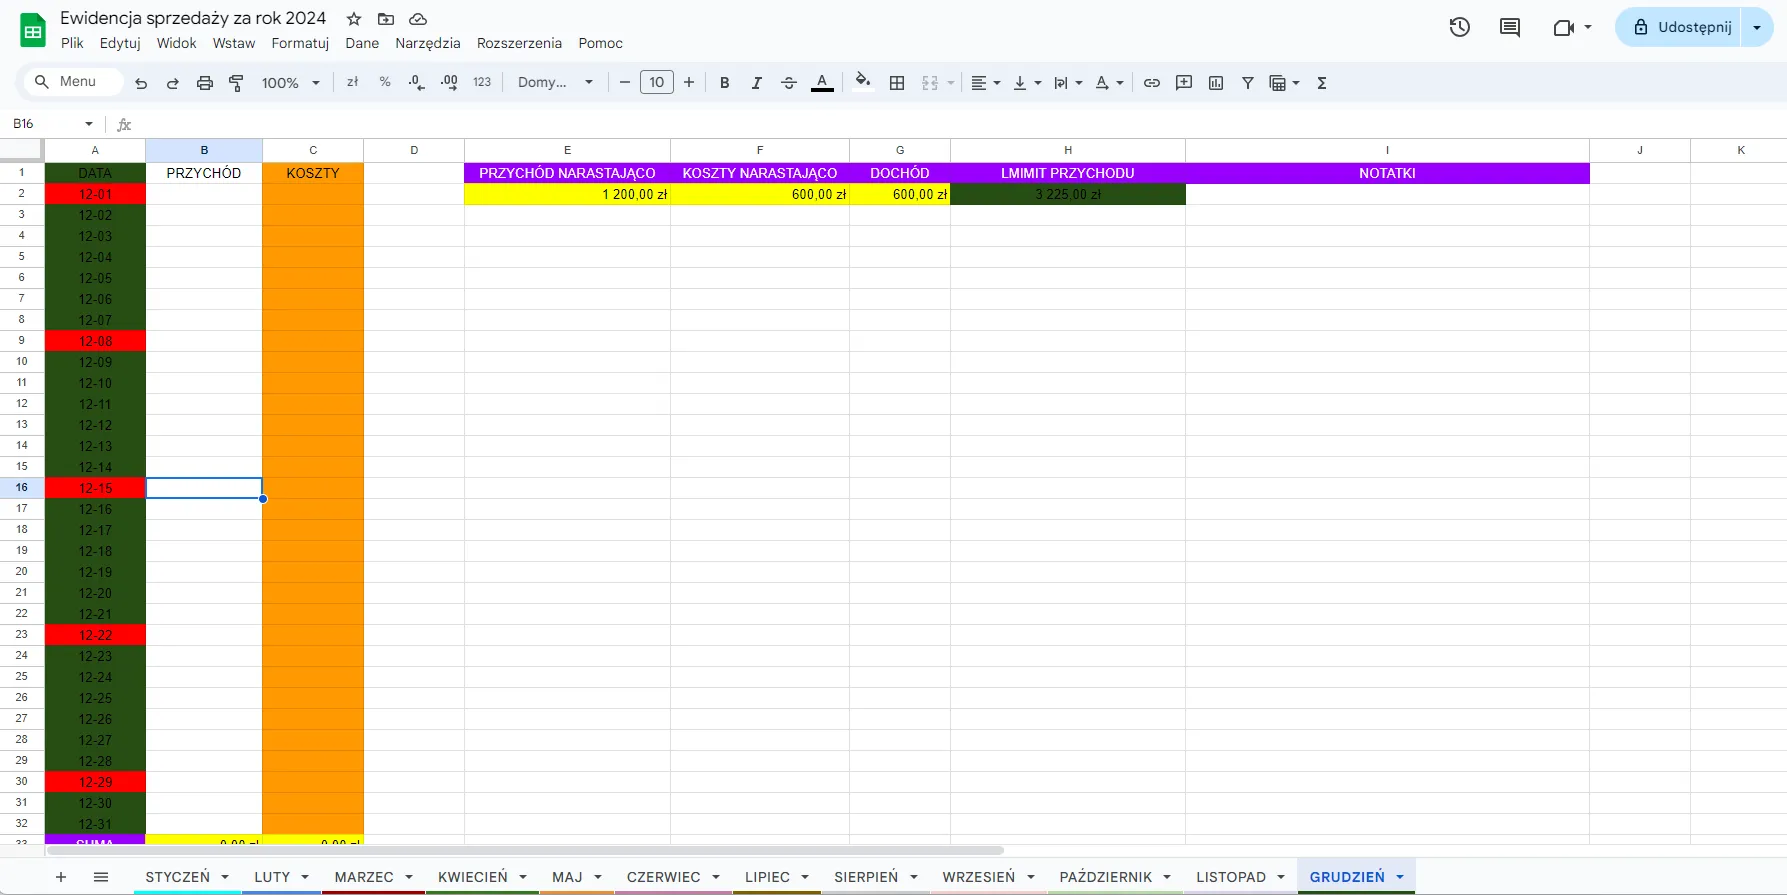Viewport: 1787px width, 895px height.
Task: Click the horizontal scrollbar
Action: [x=525, y=850]
